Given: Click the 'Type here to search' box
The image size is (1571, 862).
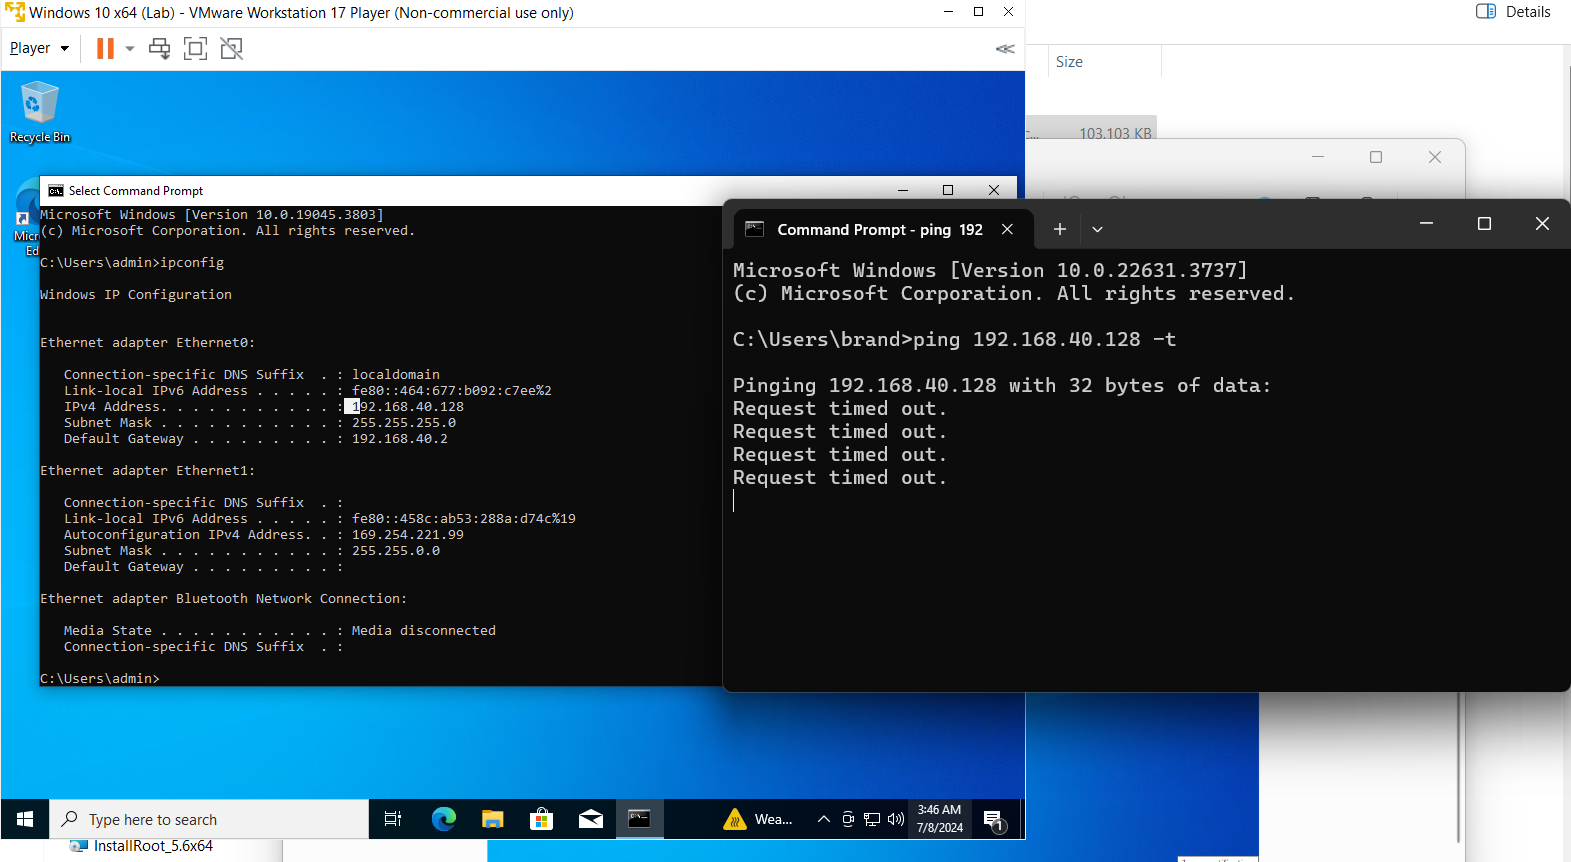Looking at the screenshot, I should (209, 819).
